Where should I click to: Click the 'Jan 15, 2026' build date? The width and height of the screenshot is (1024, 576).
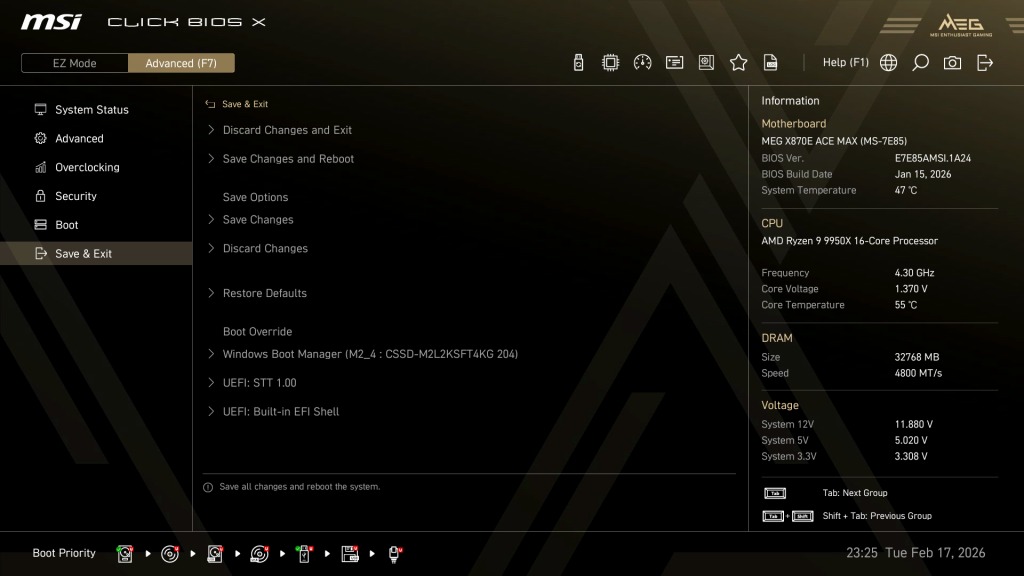pyautogui.click(x=923, y=174)
